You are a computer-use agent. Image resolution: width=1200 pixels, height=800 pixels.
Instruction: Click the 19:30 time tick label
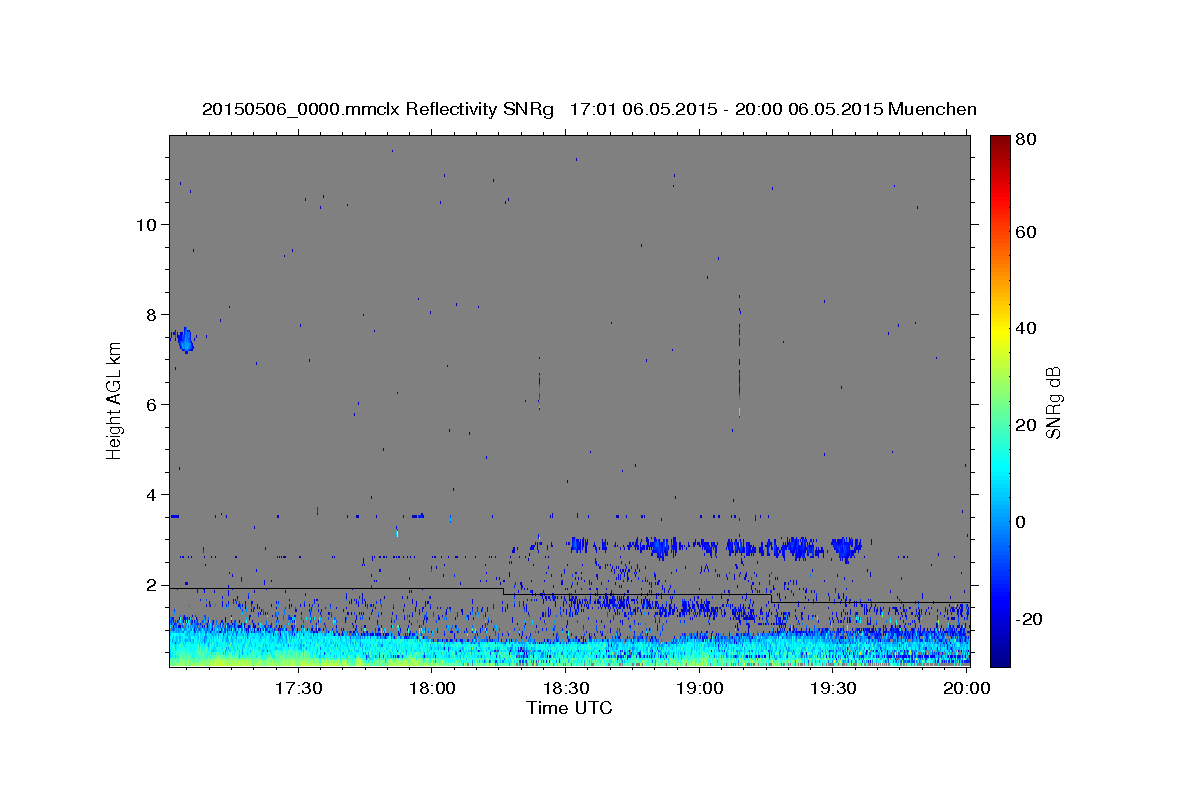point(834,689)
